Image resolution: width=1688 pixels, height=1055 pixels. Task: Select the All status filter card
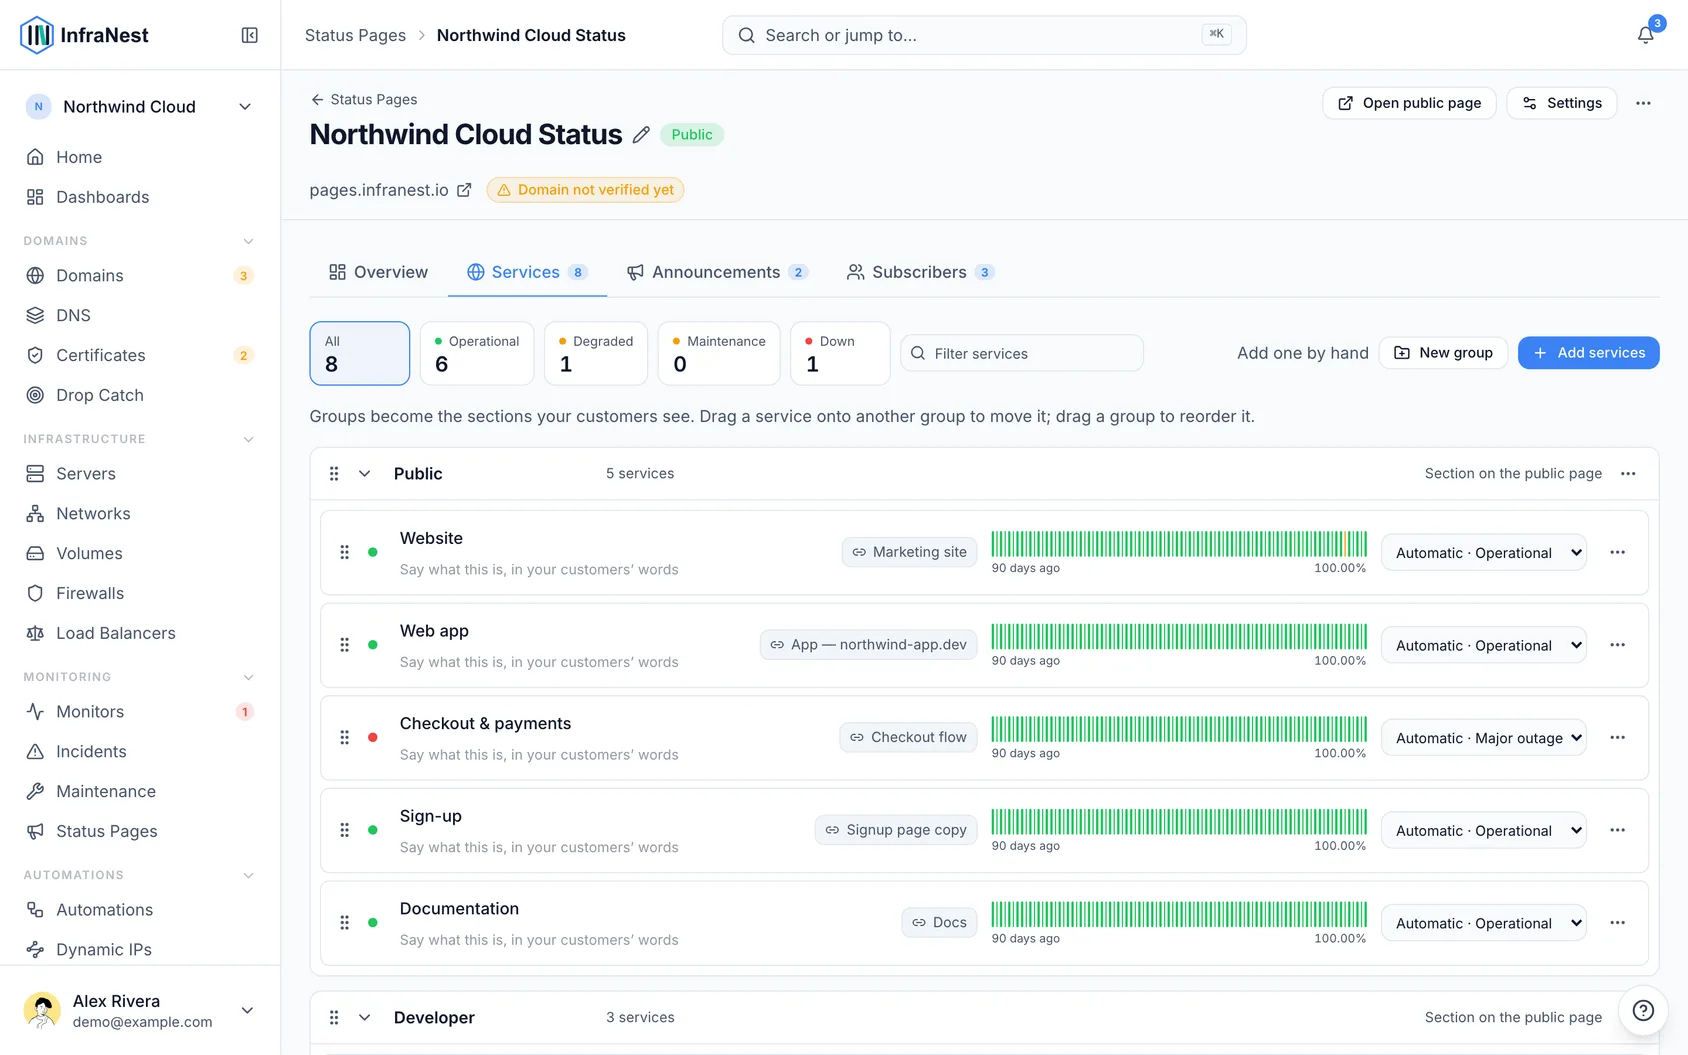pos(360,353)
